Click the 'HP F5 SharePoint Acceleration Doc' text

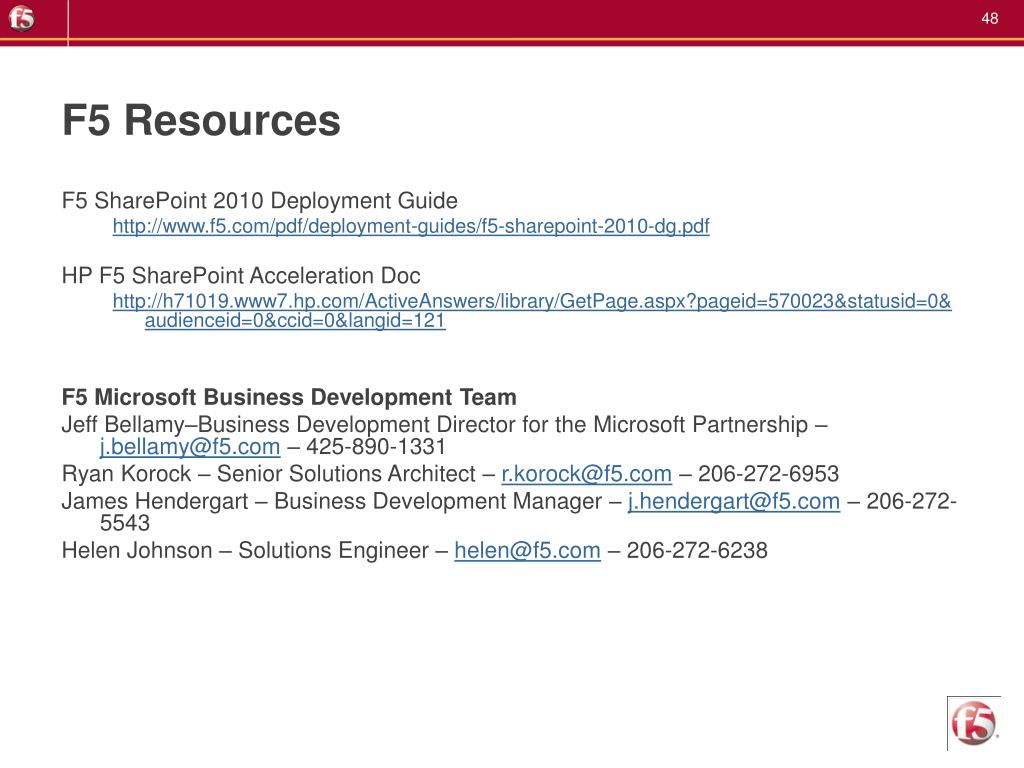(241, 276)
